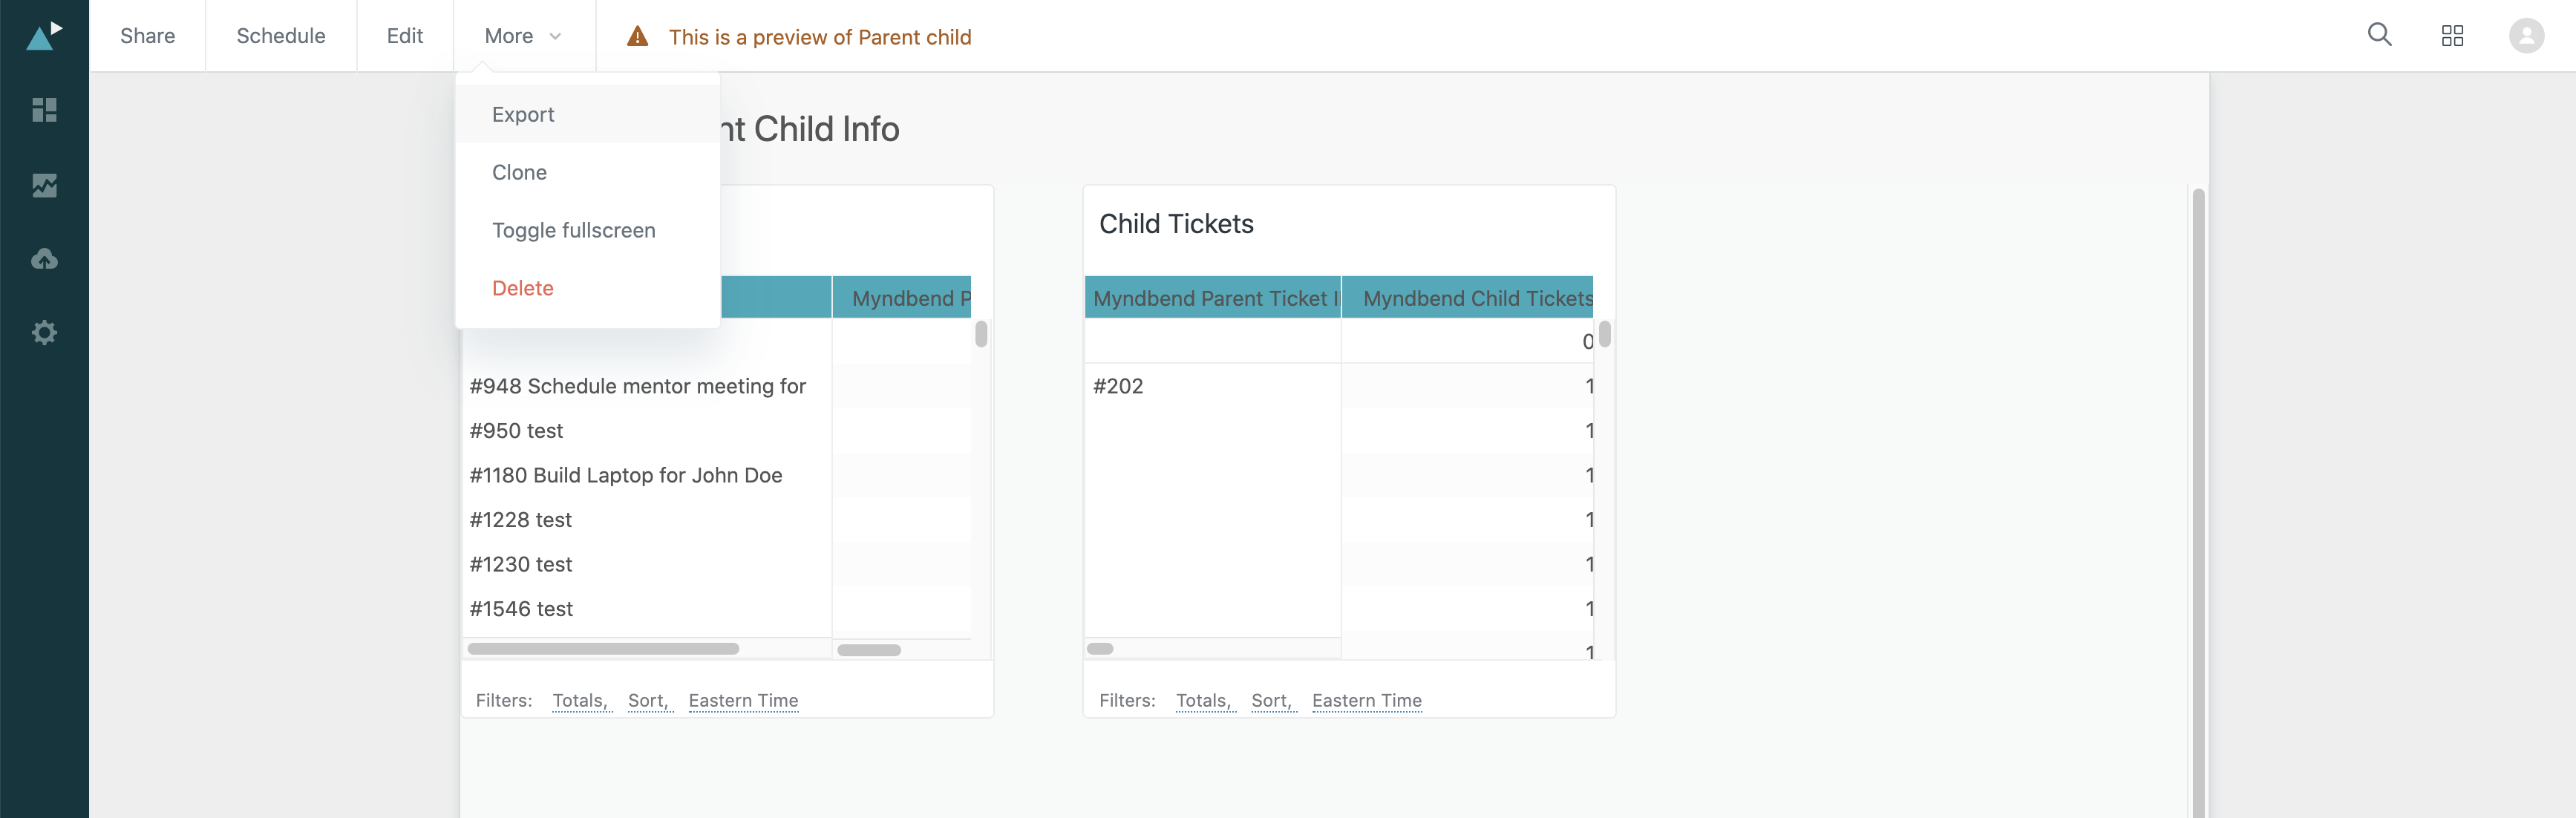Image resolution: width=2576 pixels, height=818 pixels.
Task: Click the Share button
Action: (x=147, y=36)
